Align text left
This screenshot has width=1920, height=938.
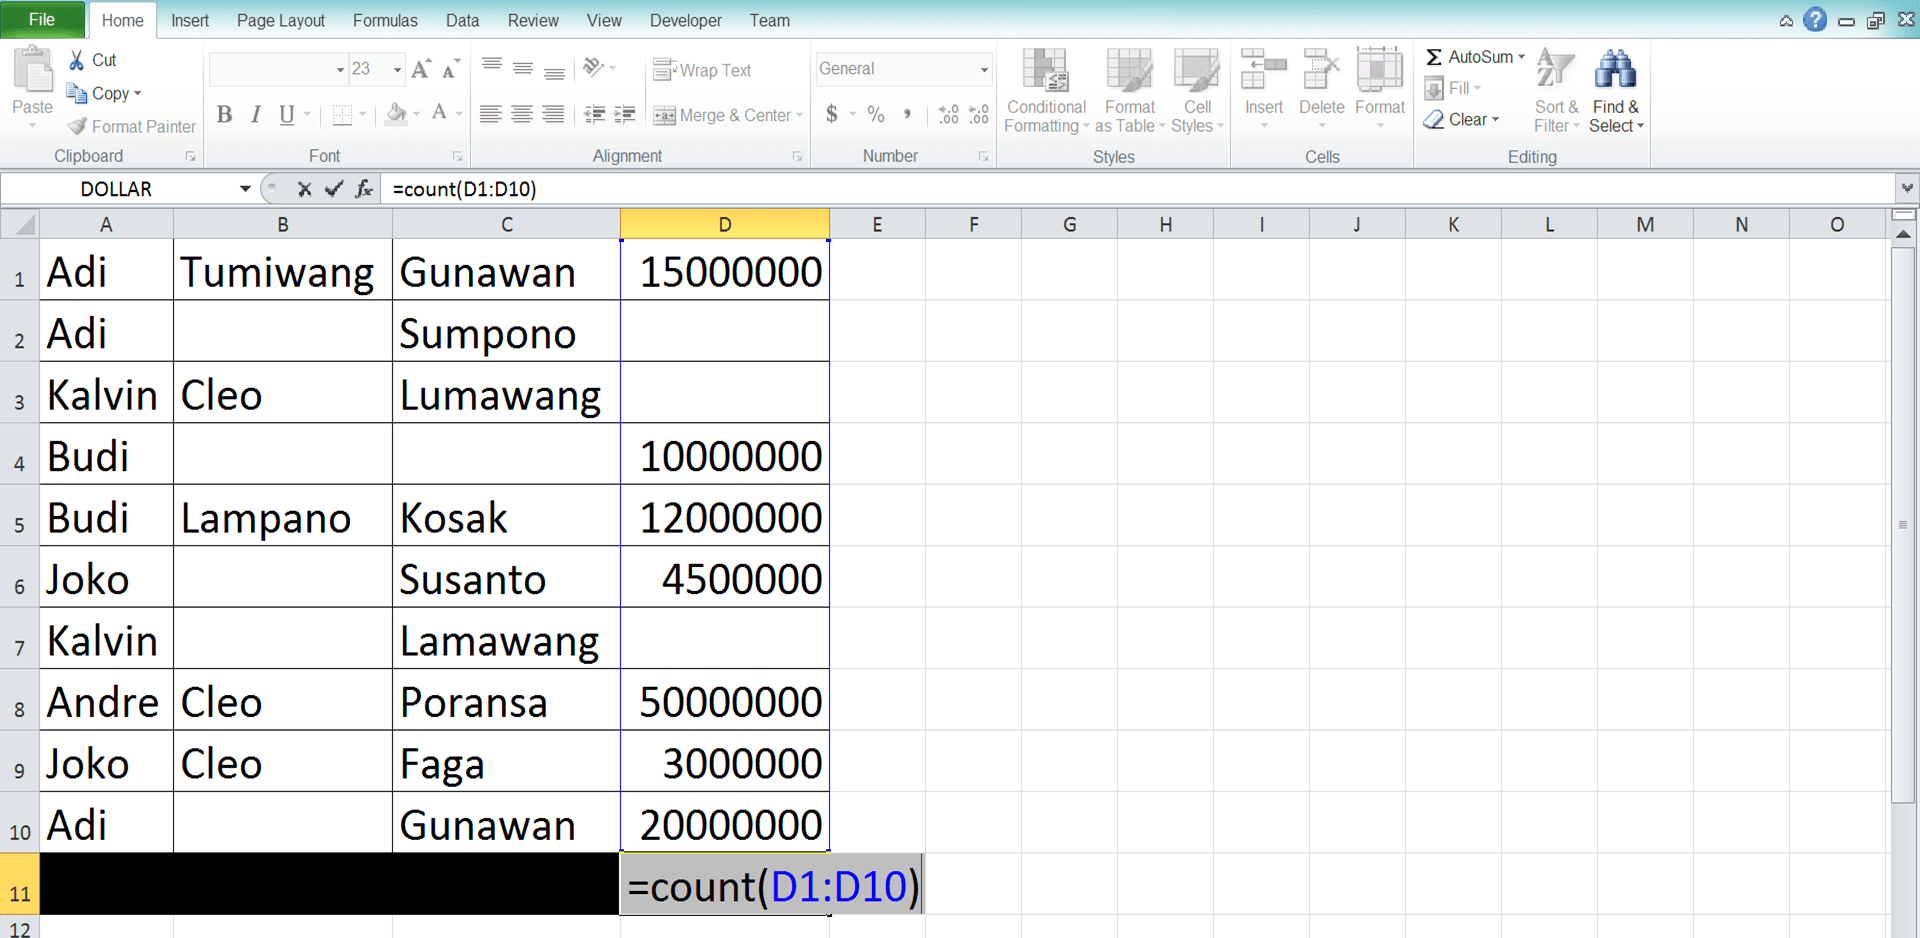490,115
